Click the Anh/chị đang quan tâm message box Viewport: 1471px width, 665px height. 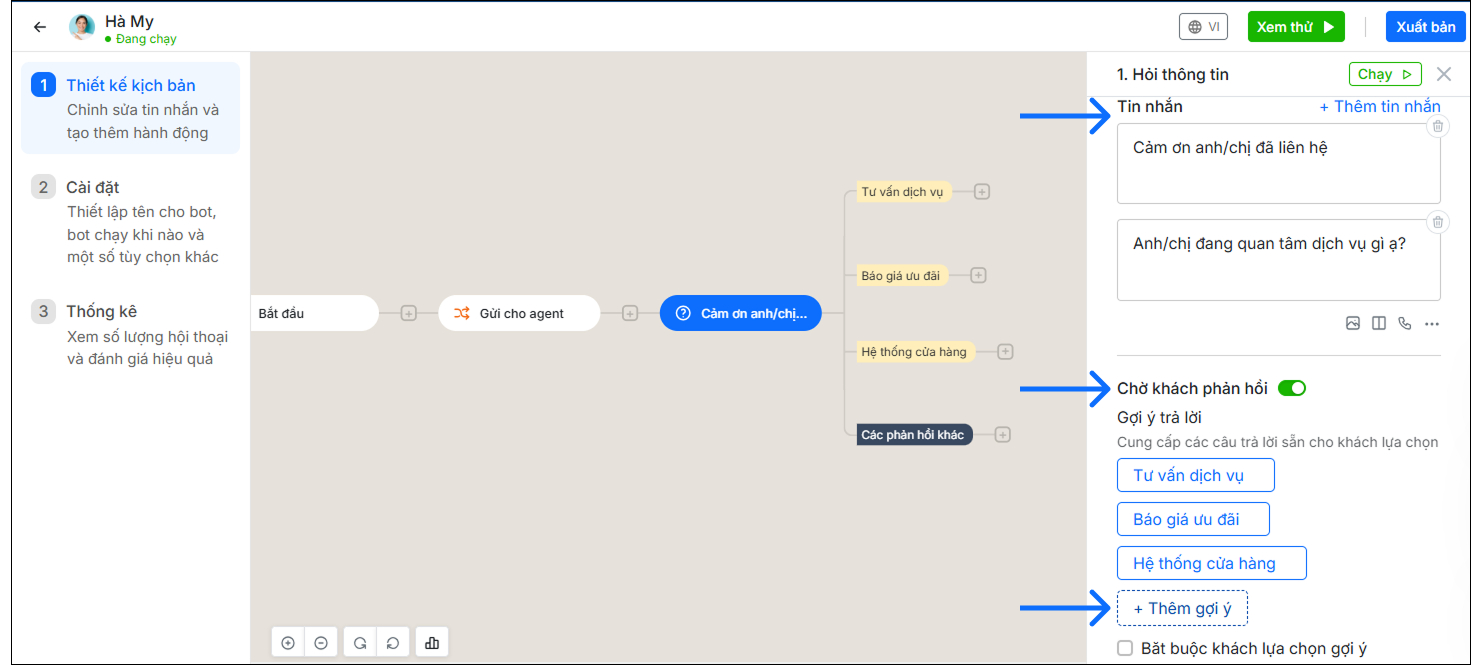coord(1278,259)
